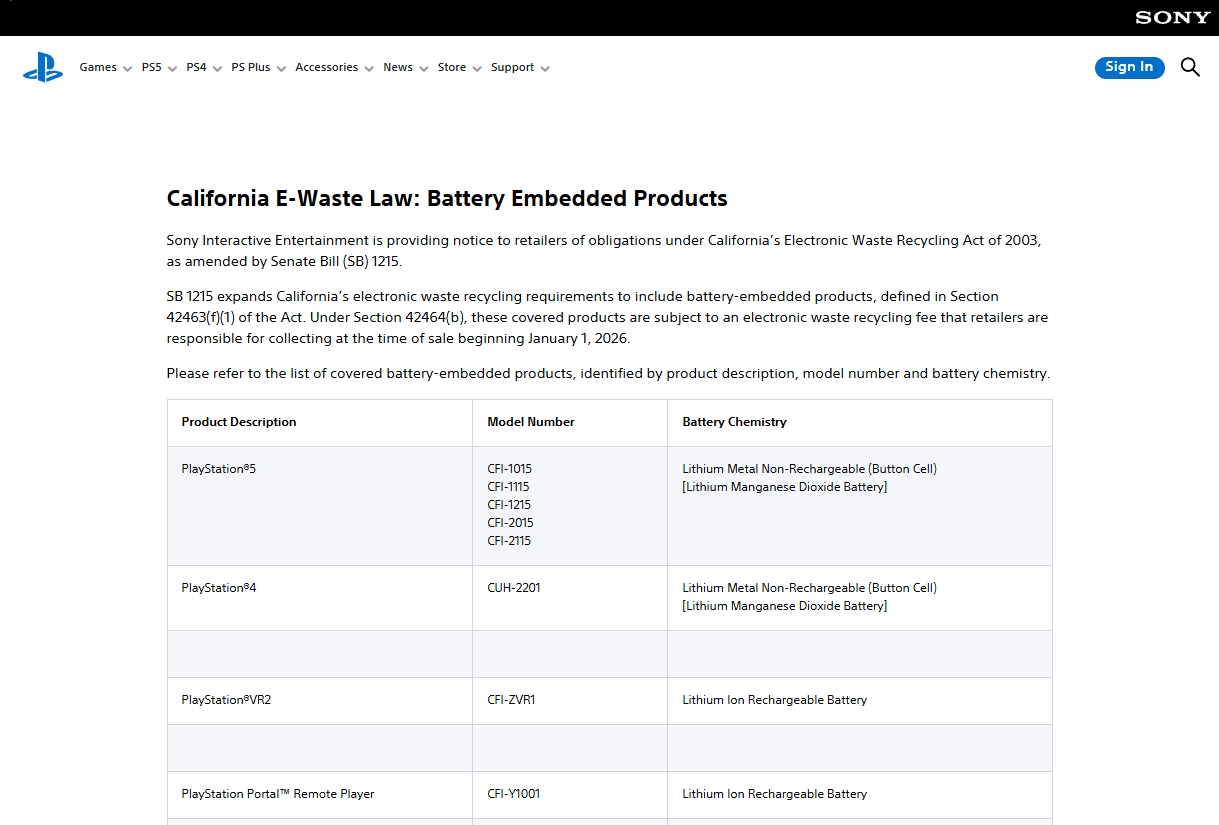Click the dropdown arrow next to Store

click(x=477, y=69)
